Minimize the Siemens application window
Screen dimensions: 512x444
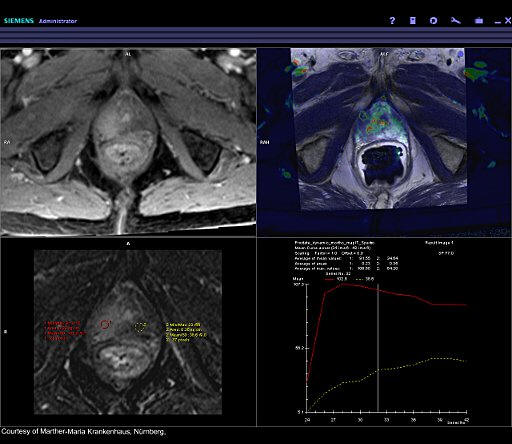(x=498, y=22)
